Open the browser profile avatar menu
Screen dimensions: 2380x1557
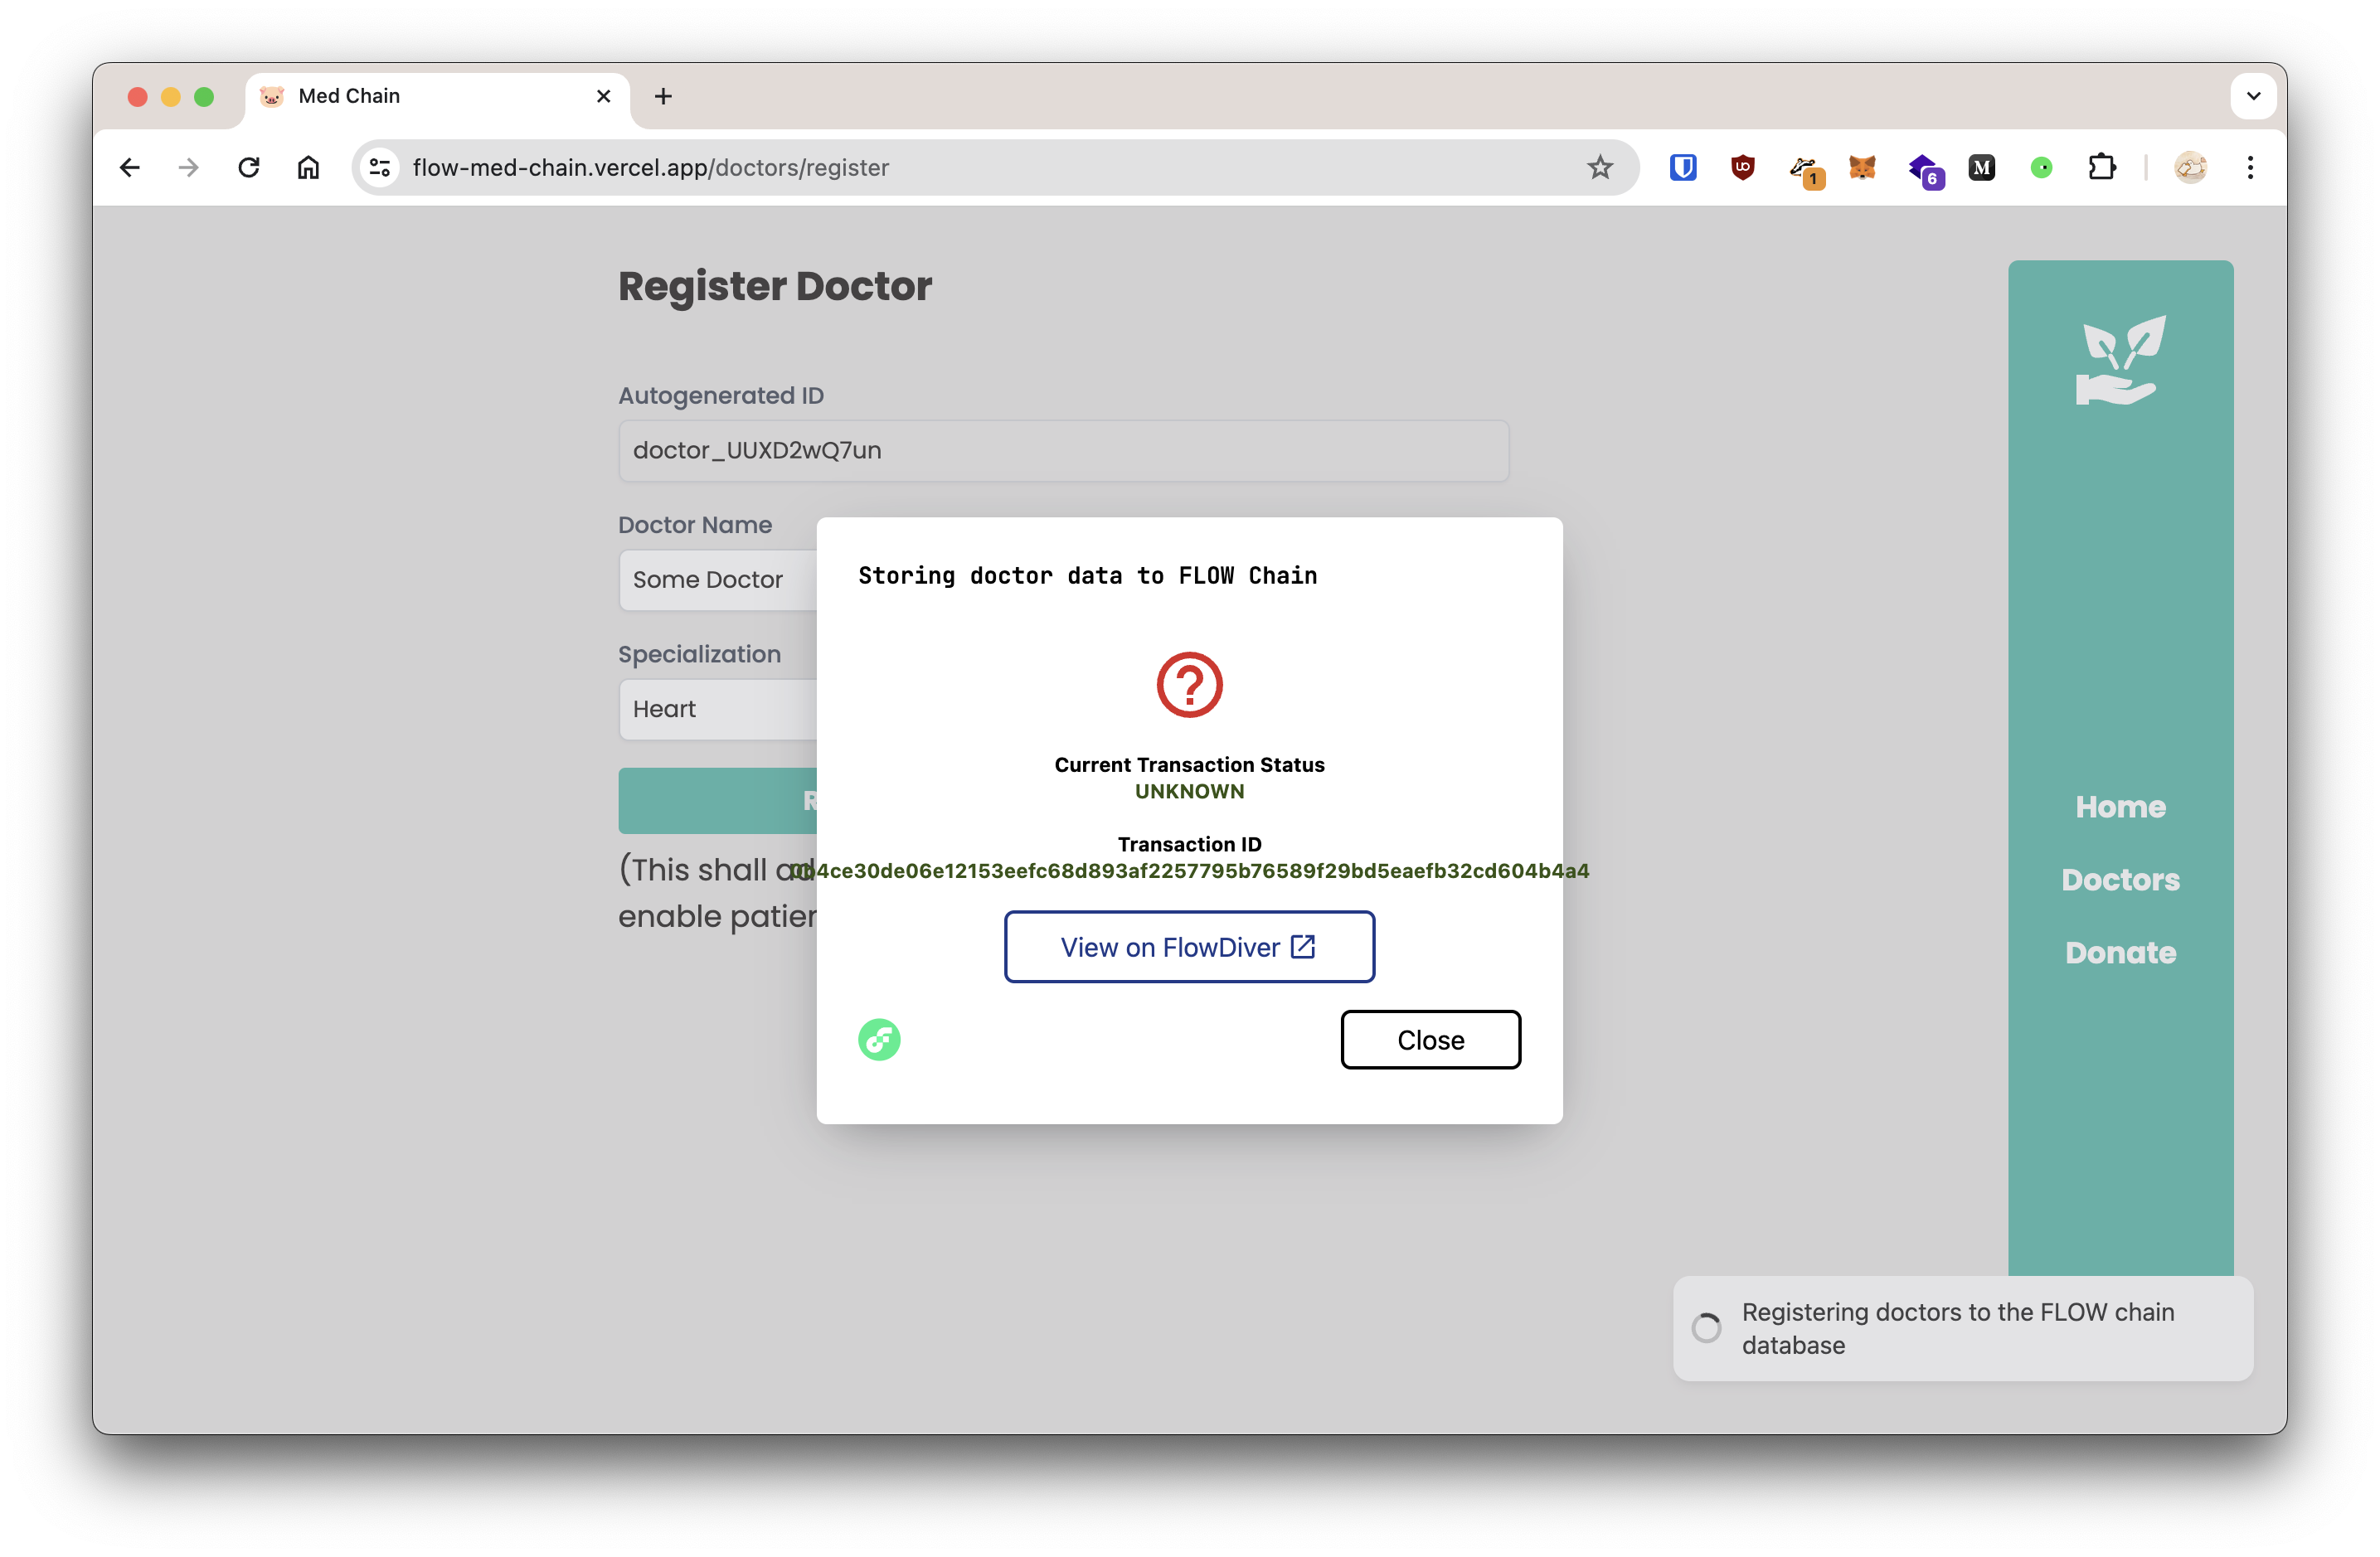click(2190, 168)
